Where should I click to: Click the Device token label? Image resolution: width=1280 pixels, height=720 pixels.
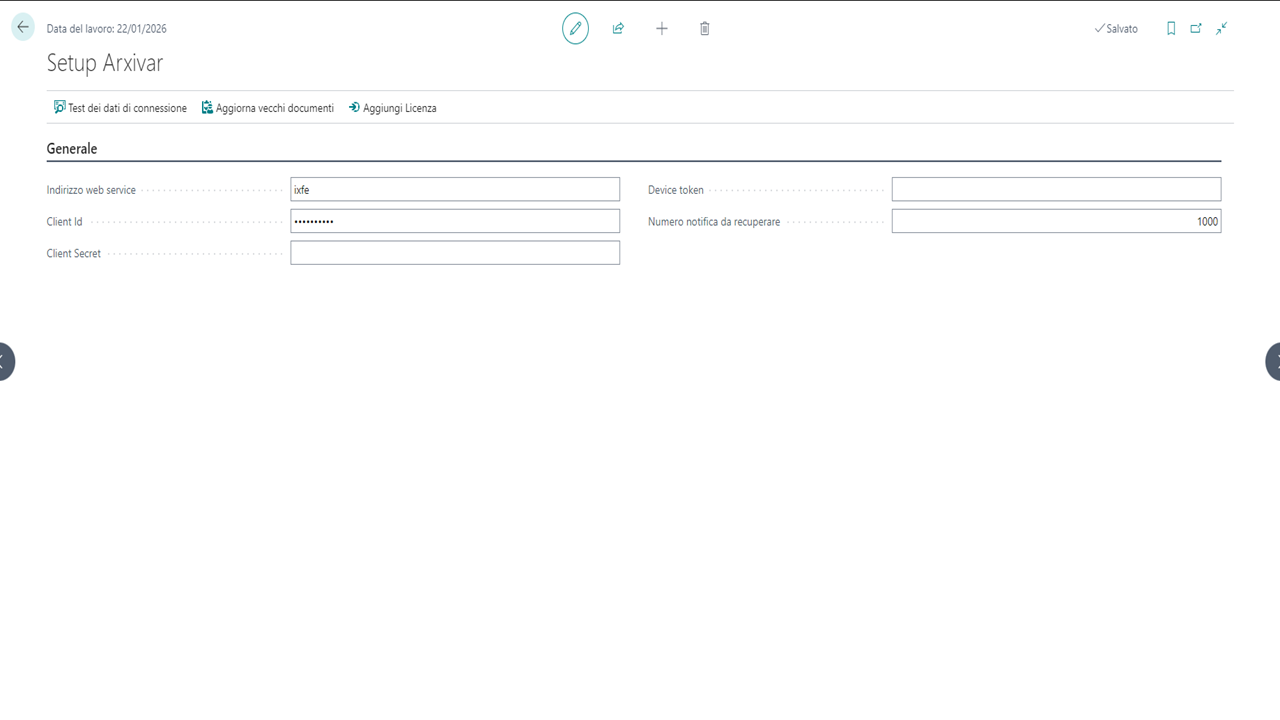(676, 190)
